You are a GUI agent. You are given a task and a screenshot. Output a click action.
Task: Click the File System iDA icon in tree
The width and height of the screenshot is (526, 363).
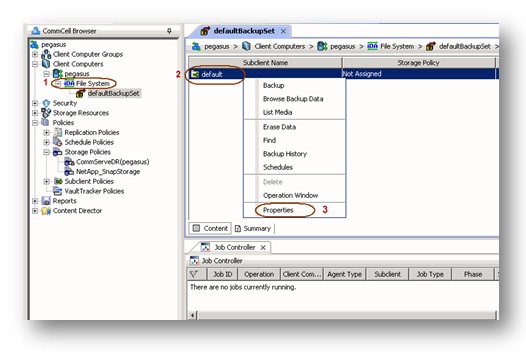69,83
